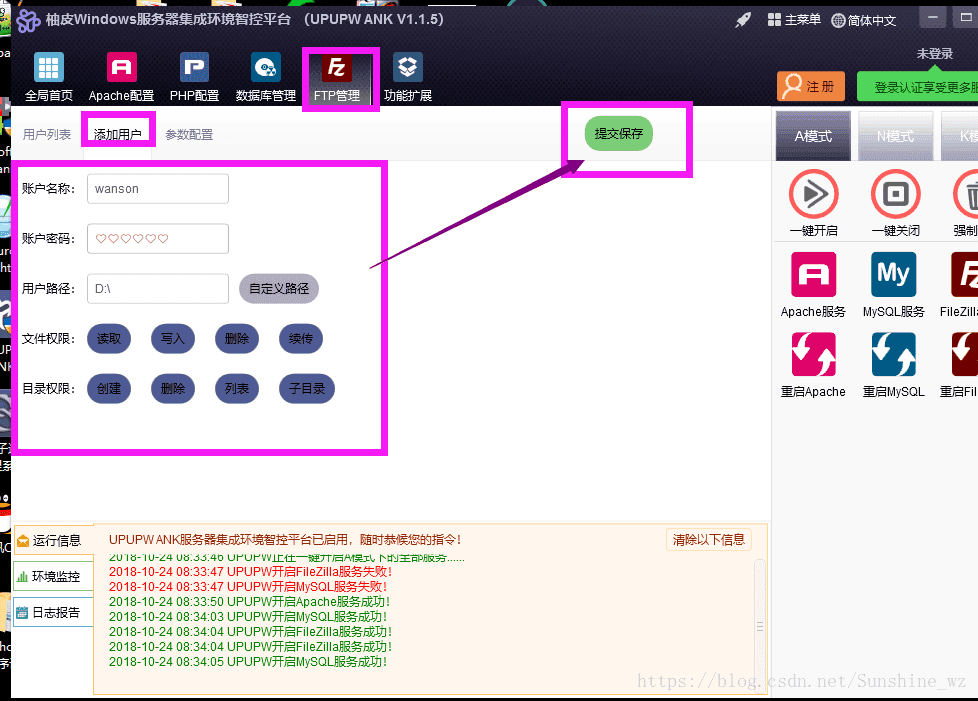Select log line 08:34:05 开启MySQL服务成功
This screenshot has width=978, height=701.
[248, 662]
